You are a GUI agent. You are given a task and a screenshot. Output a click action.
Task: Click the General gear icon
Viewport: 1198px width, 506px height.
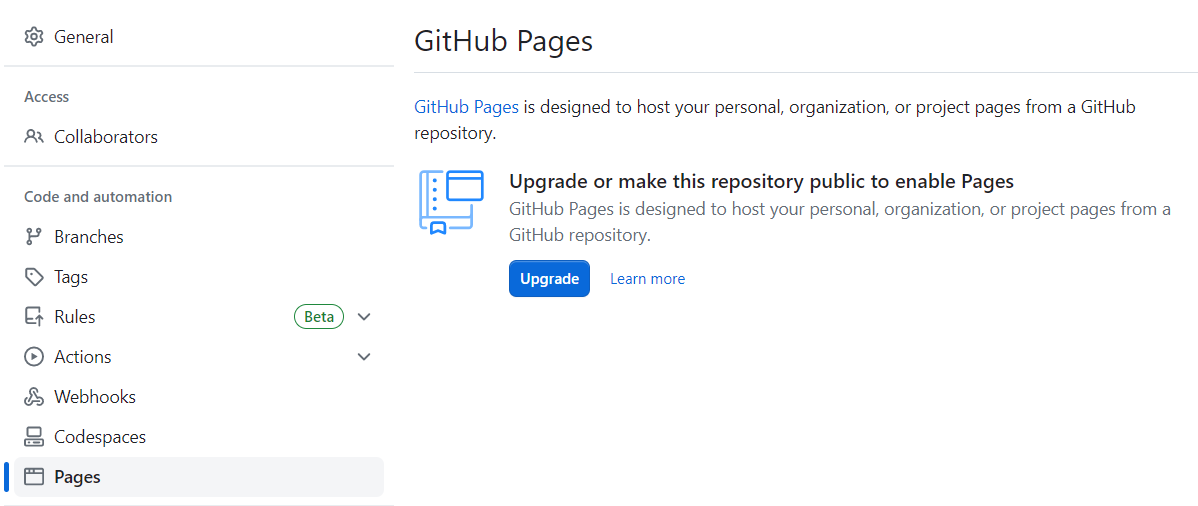(34, 37)
